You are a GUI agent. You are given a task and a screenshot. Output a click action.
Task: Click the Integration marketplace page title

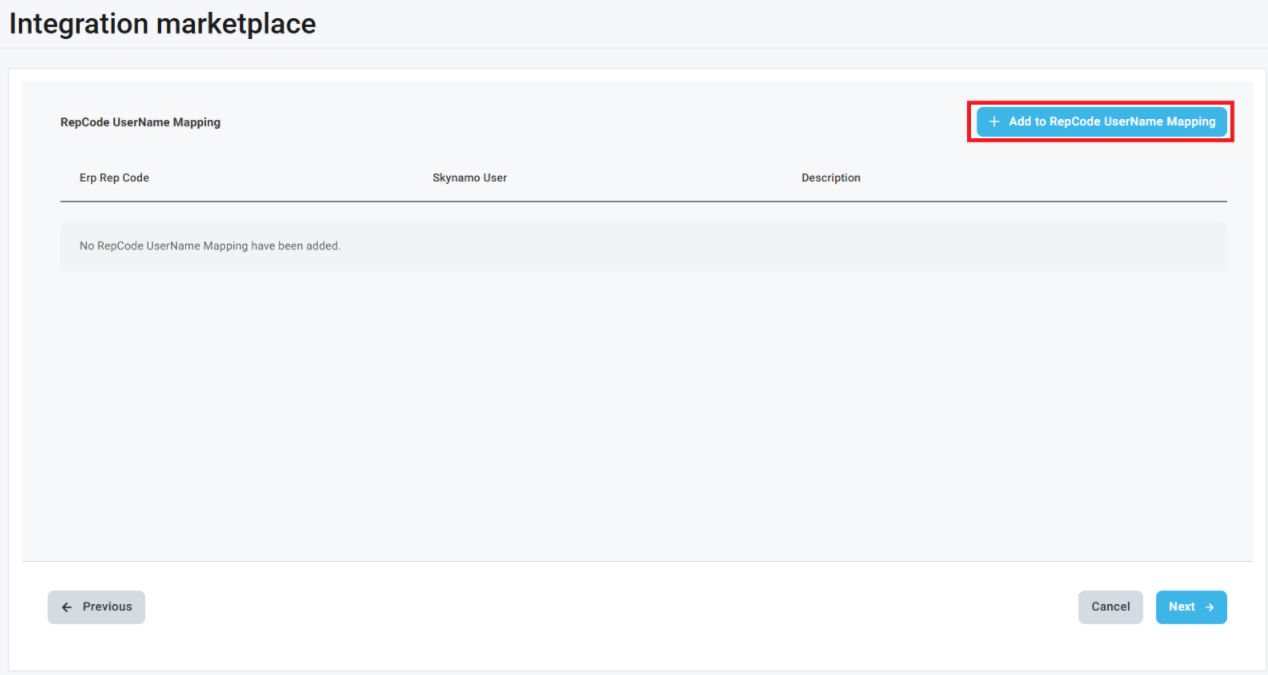tap(162, 24)
